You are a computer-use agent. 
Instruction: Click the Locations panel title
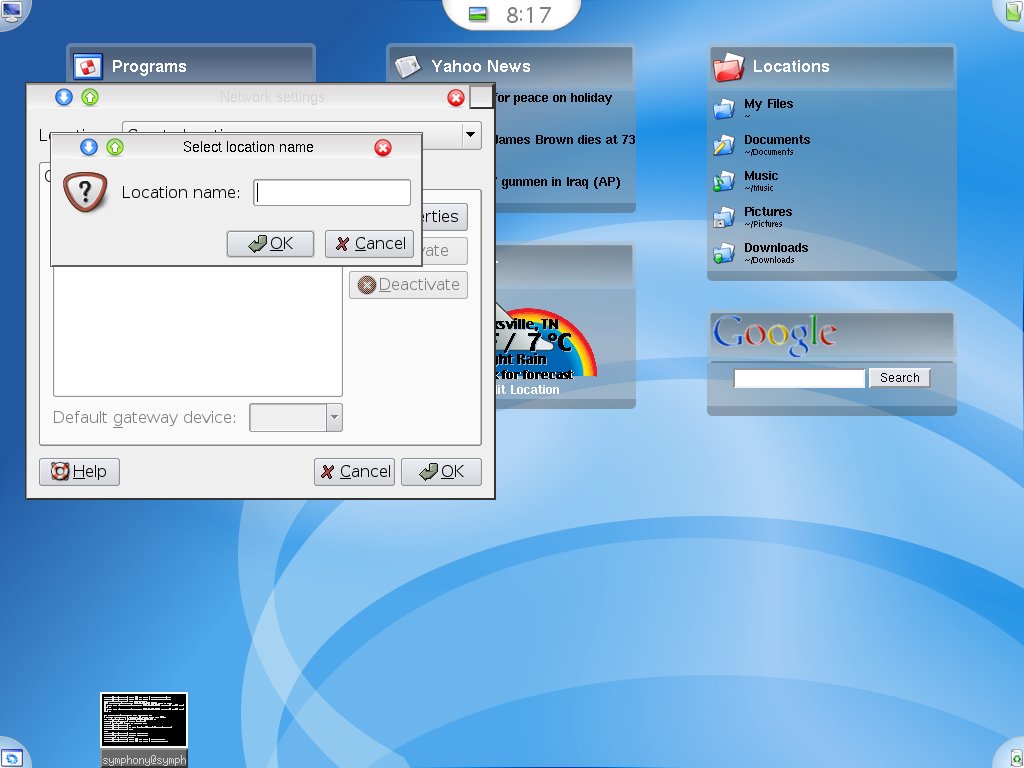point(791,67)
